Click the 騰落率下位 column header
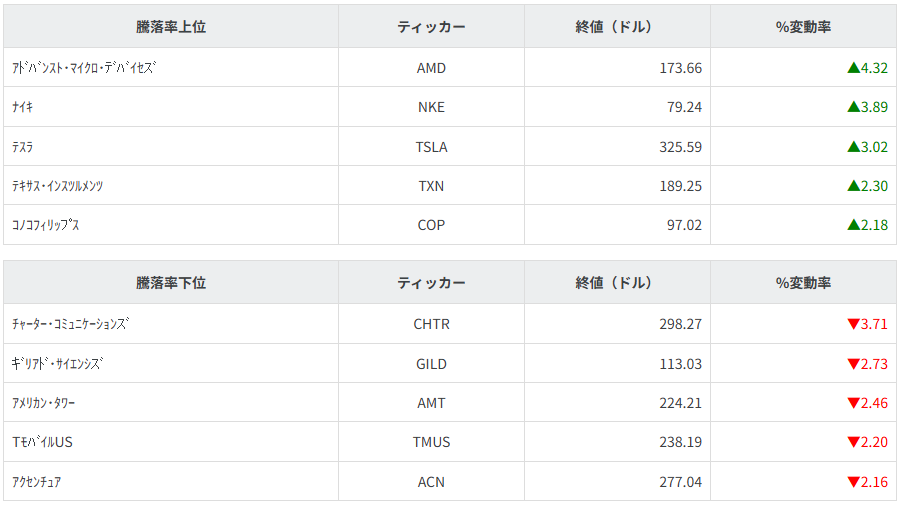This screenshot has width=900, height=505. (171, 283)
